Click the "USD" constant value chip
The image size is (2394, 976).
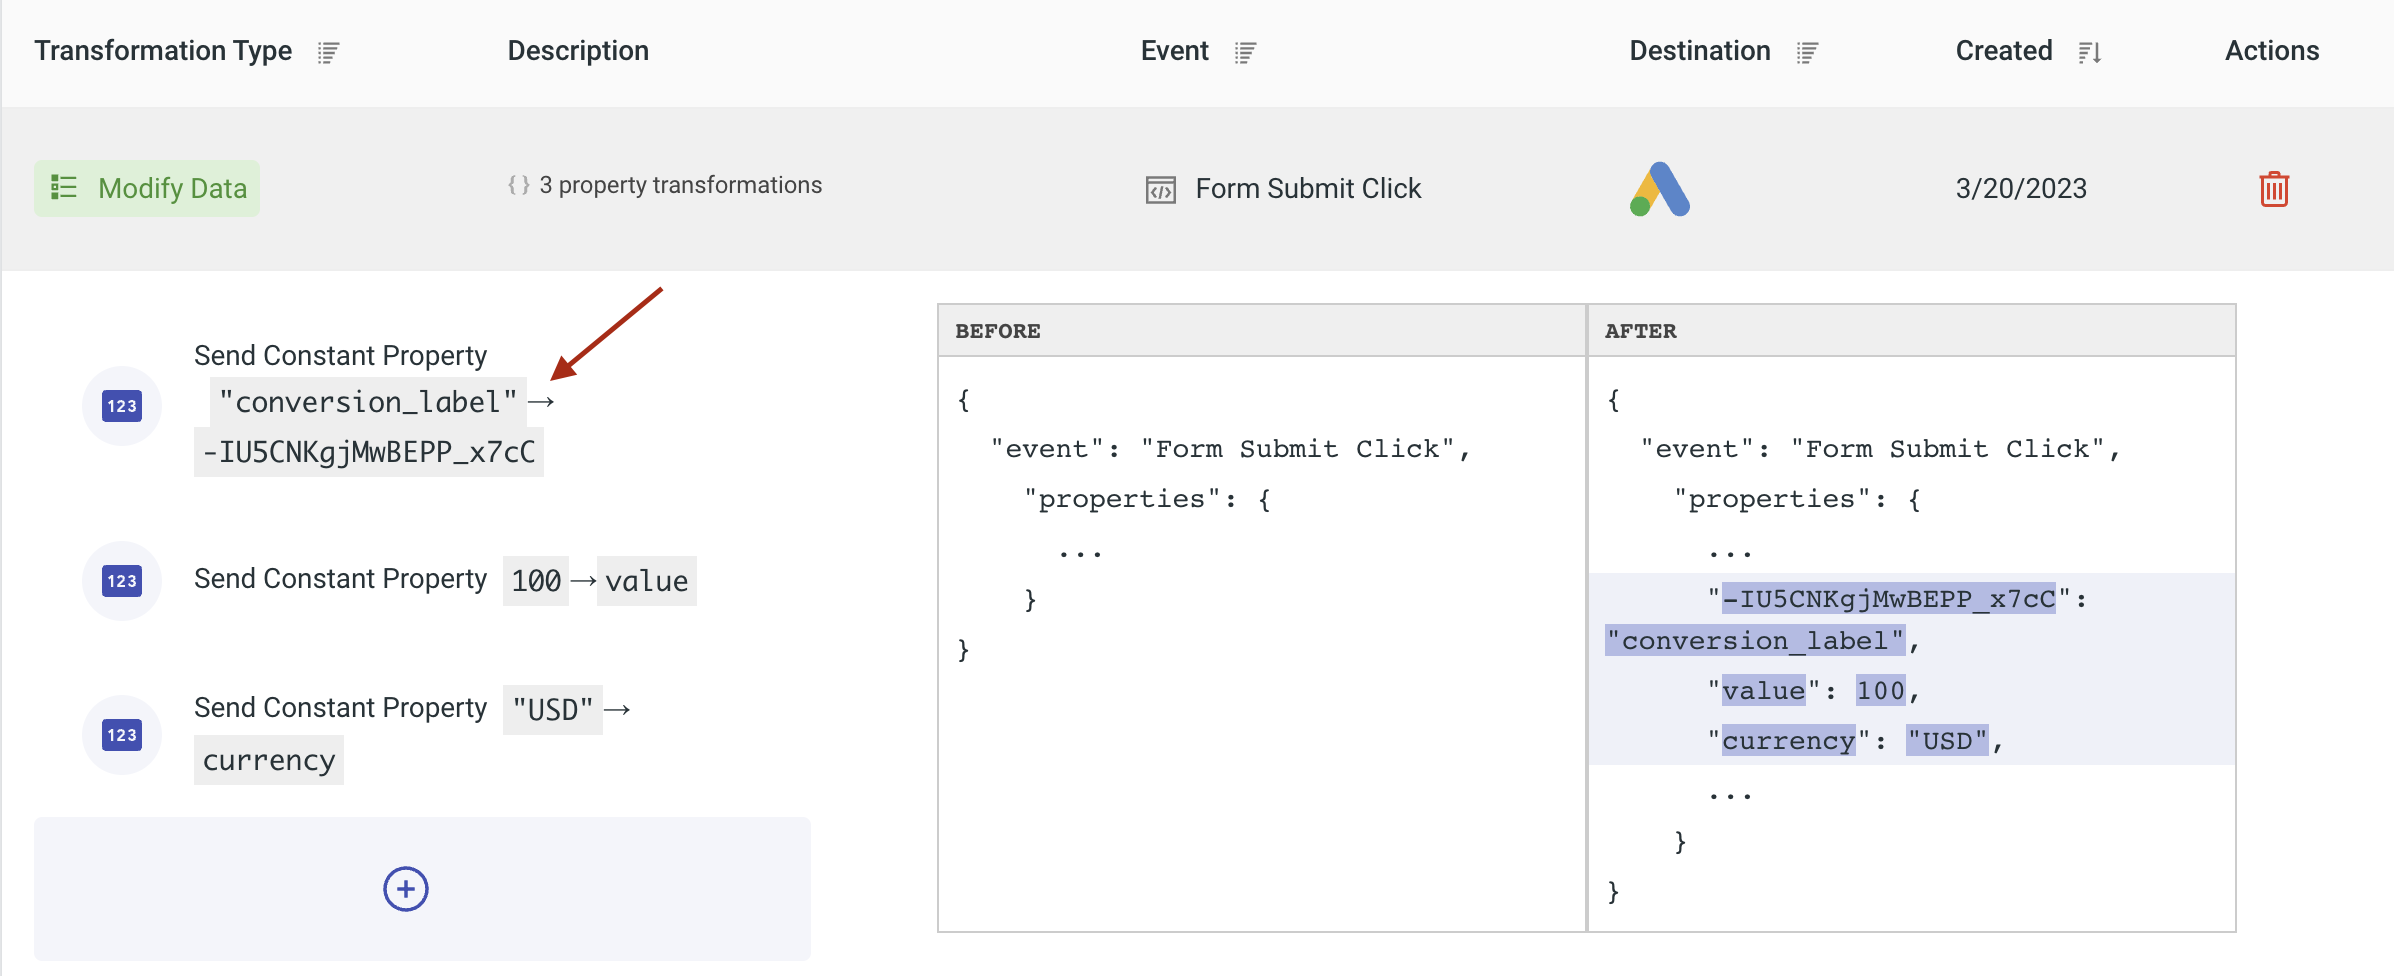tap(552, 710)
